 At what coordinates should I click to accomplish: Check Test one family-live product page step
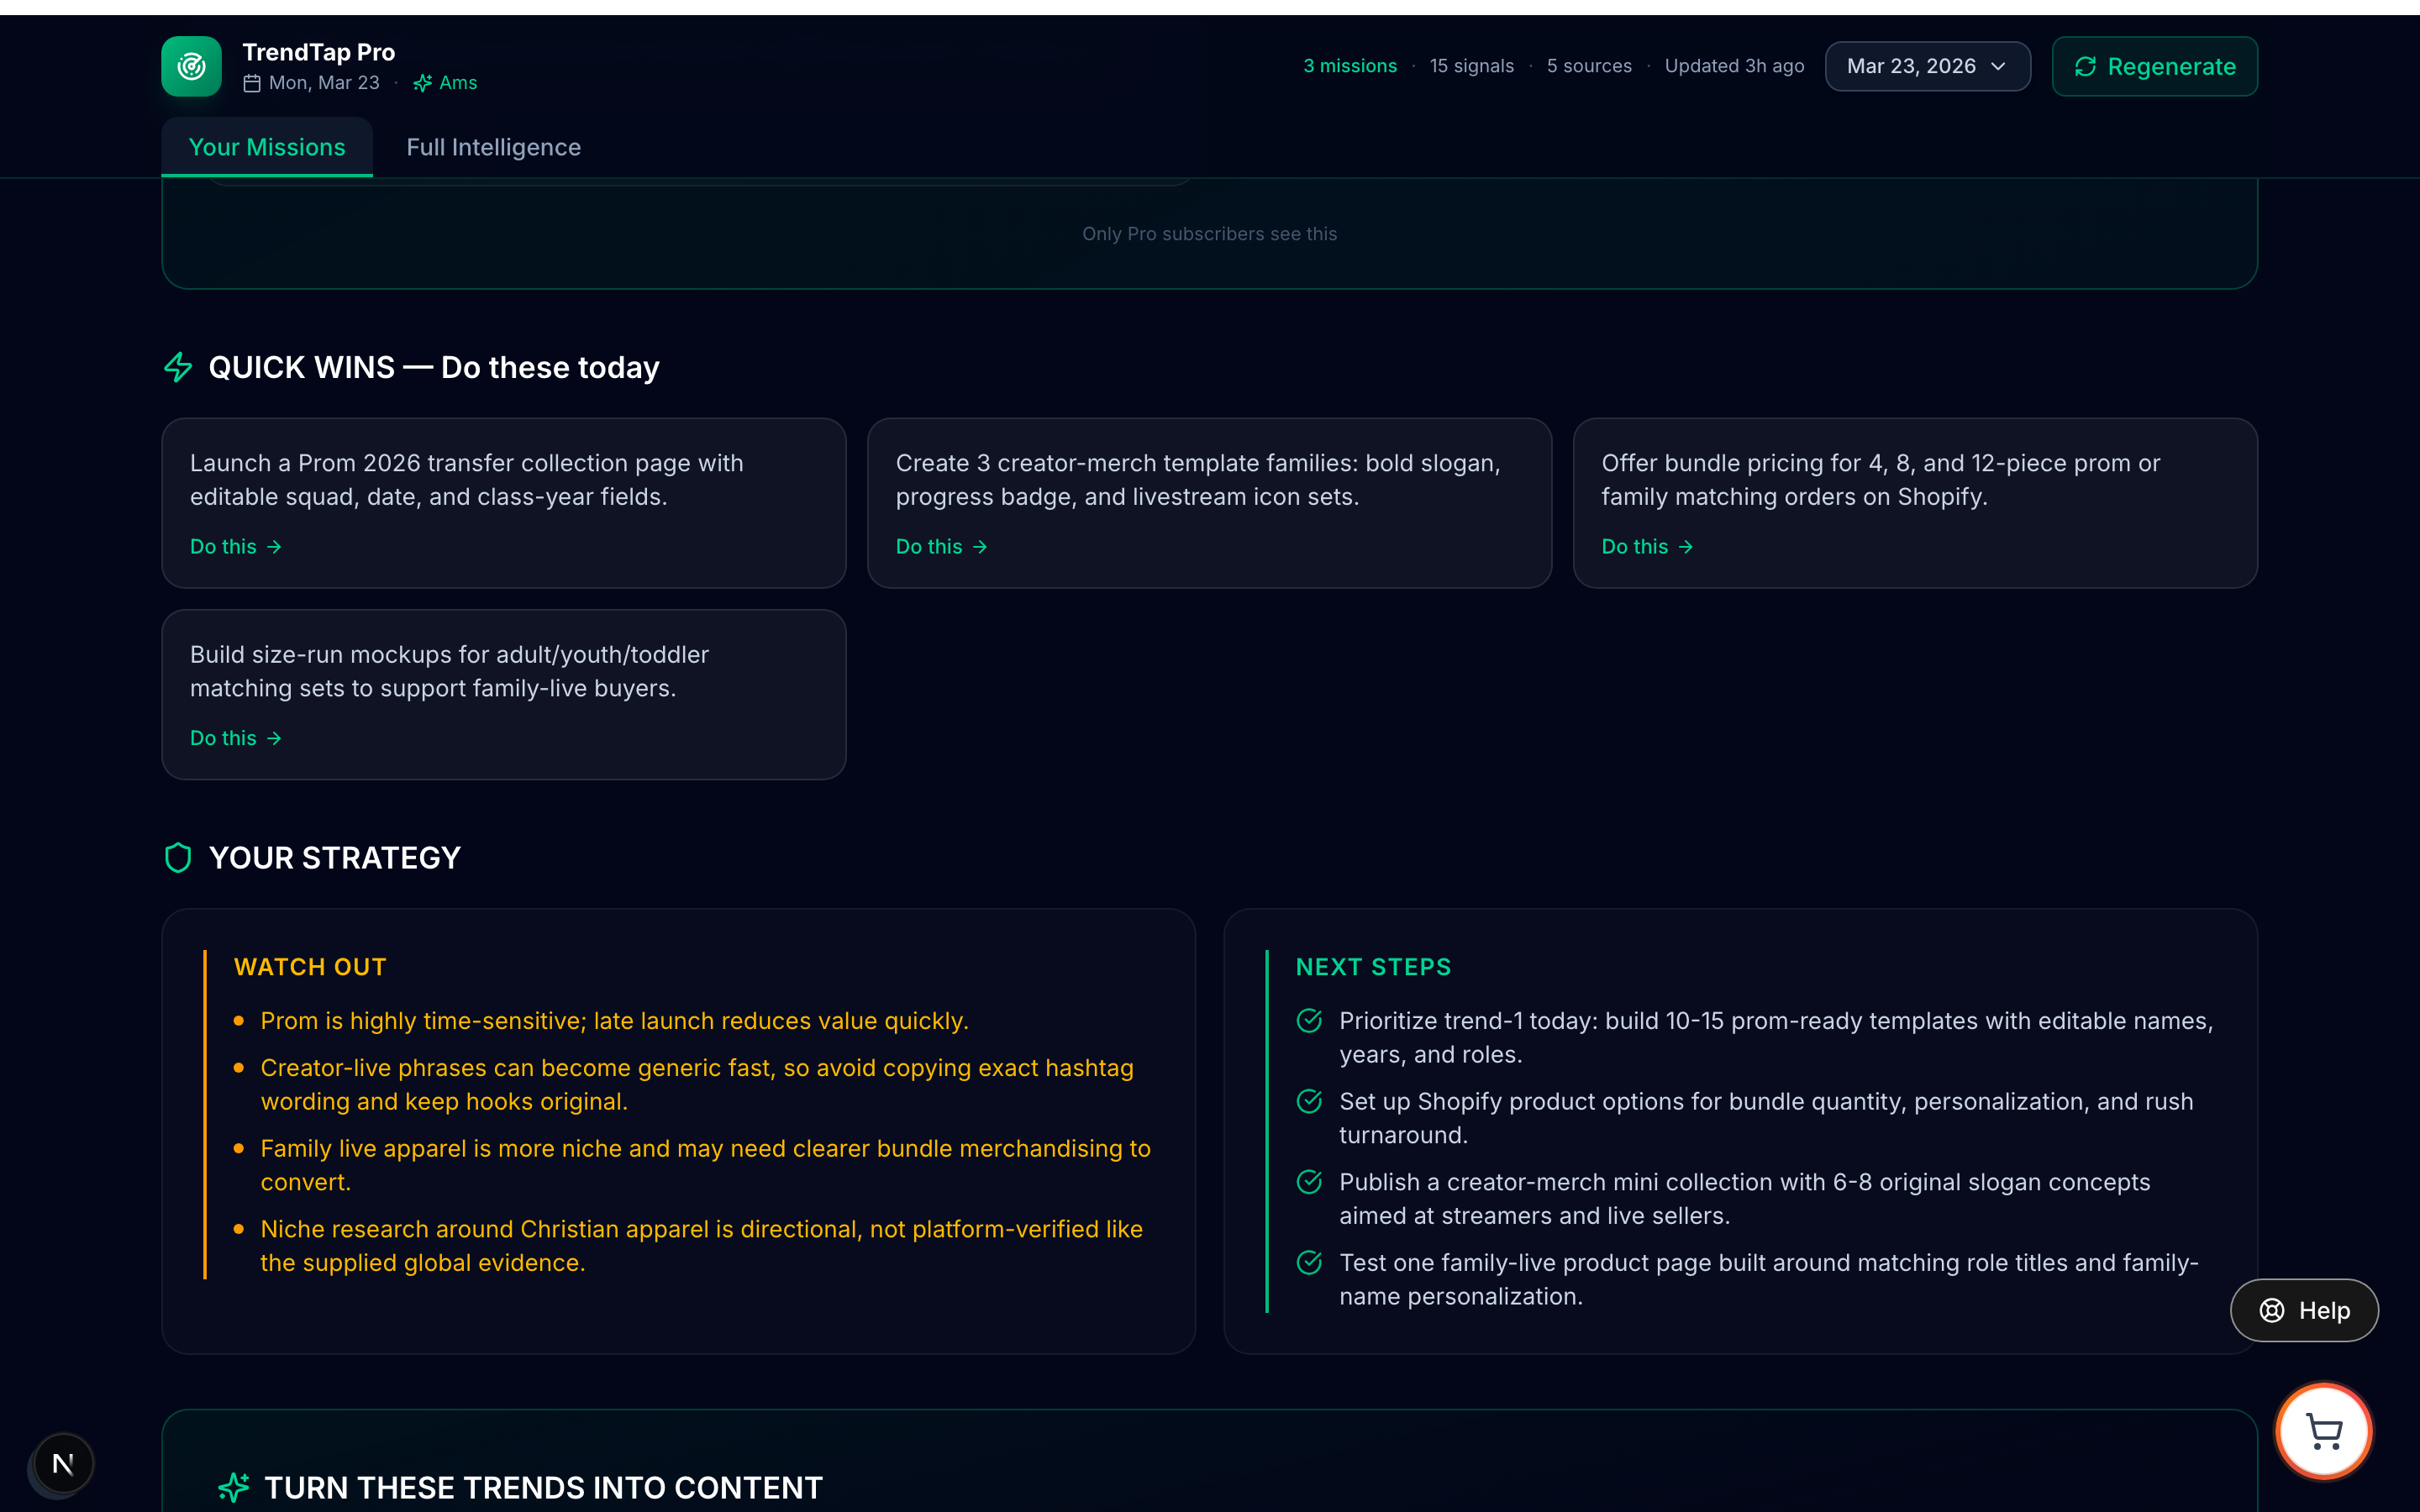(x=1309, y=1263)
